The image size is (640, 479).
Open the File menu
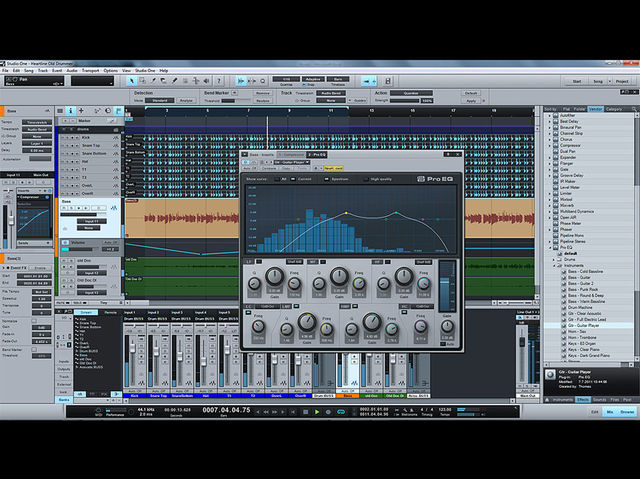click(x=6, y=71)
